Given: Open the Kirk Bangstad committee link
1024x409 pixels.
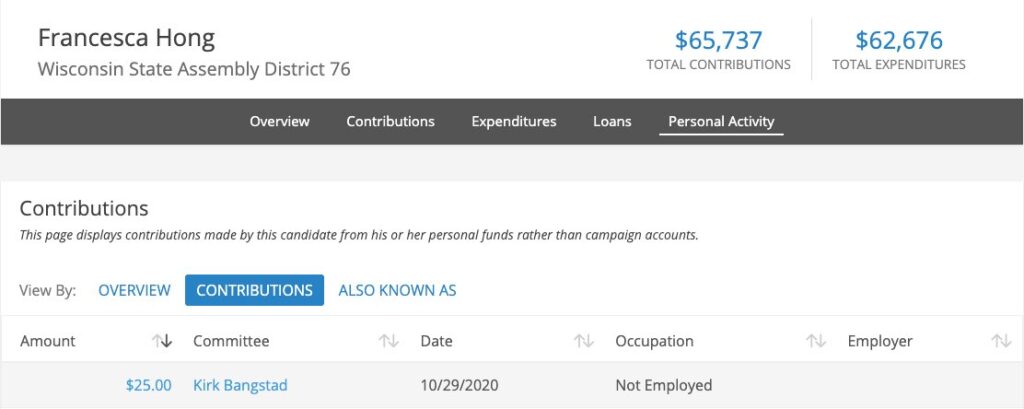Looking at the screenshot, I should coord(240,385).
